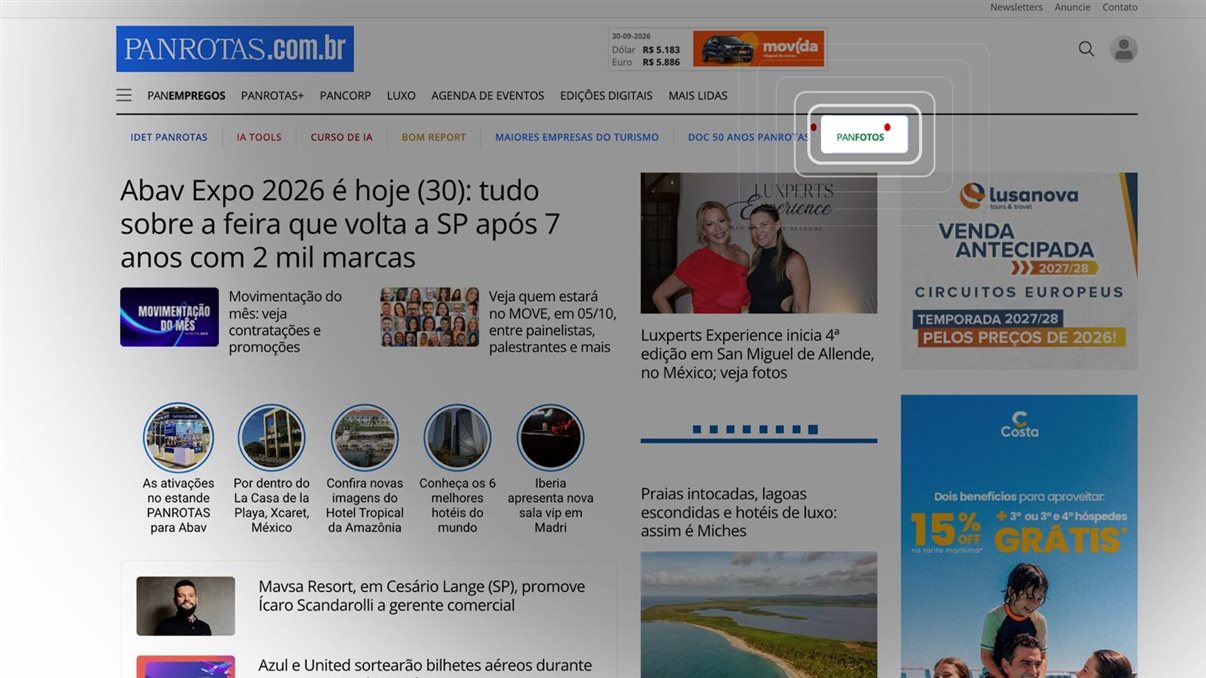This screenshot has width=1206, height=678.
Task: Open the BOM REPORT link
Action: [434, 137]
